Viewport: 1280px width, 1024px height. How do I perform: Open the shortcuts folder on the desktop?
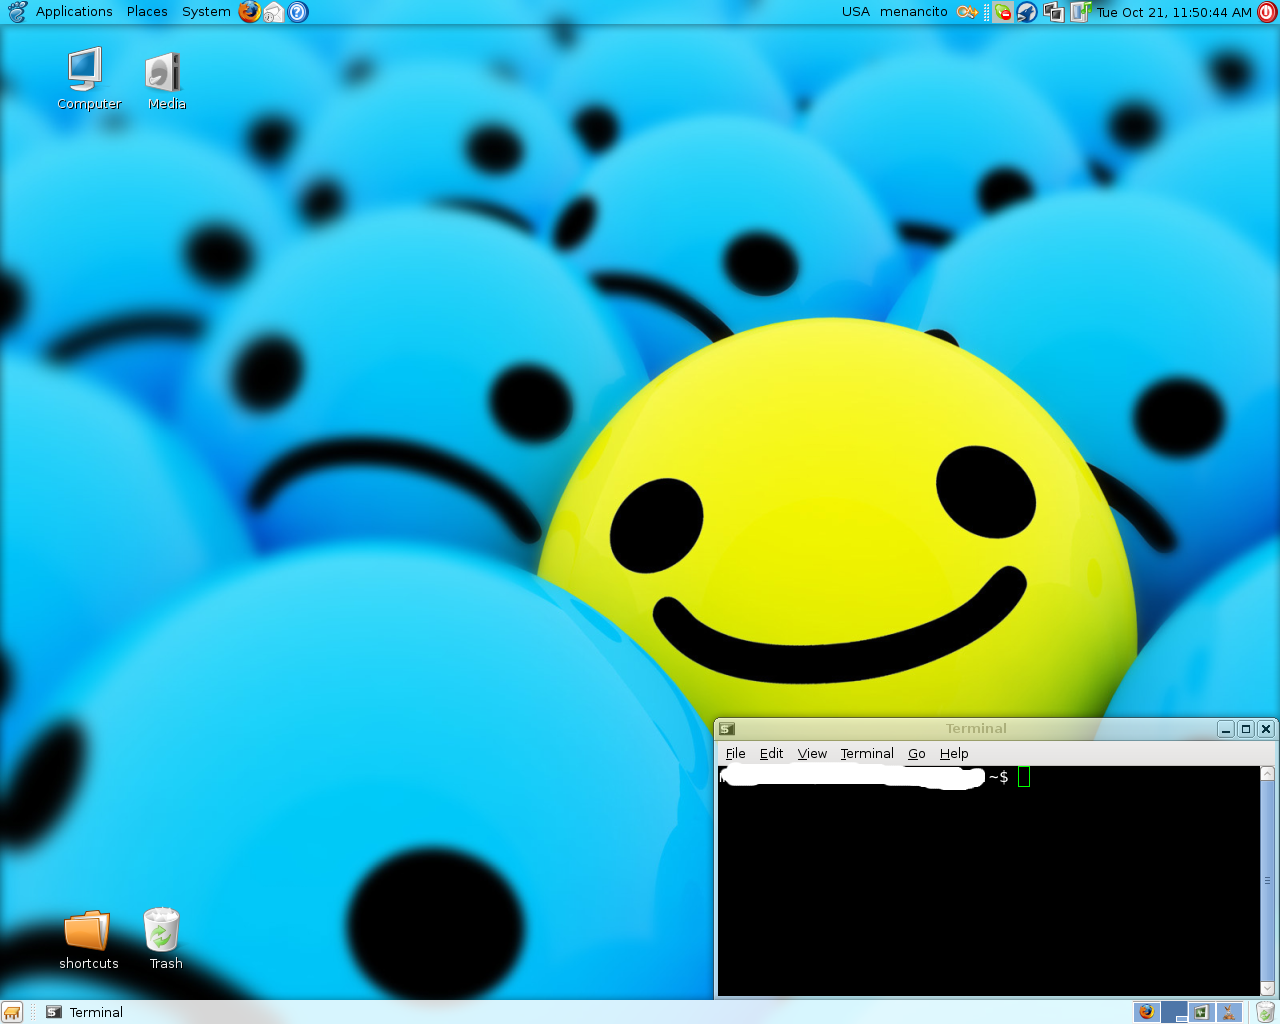coord(88,940)
